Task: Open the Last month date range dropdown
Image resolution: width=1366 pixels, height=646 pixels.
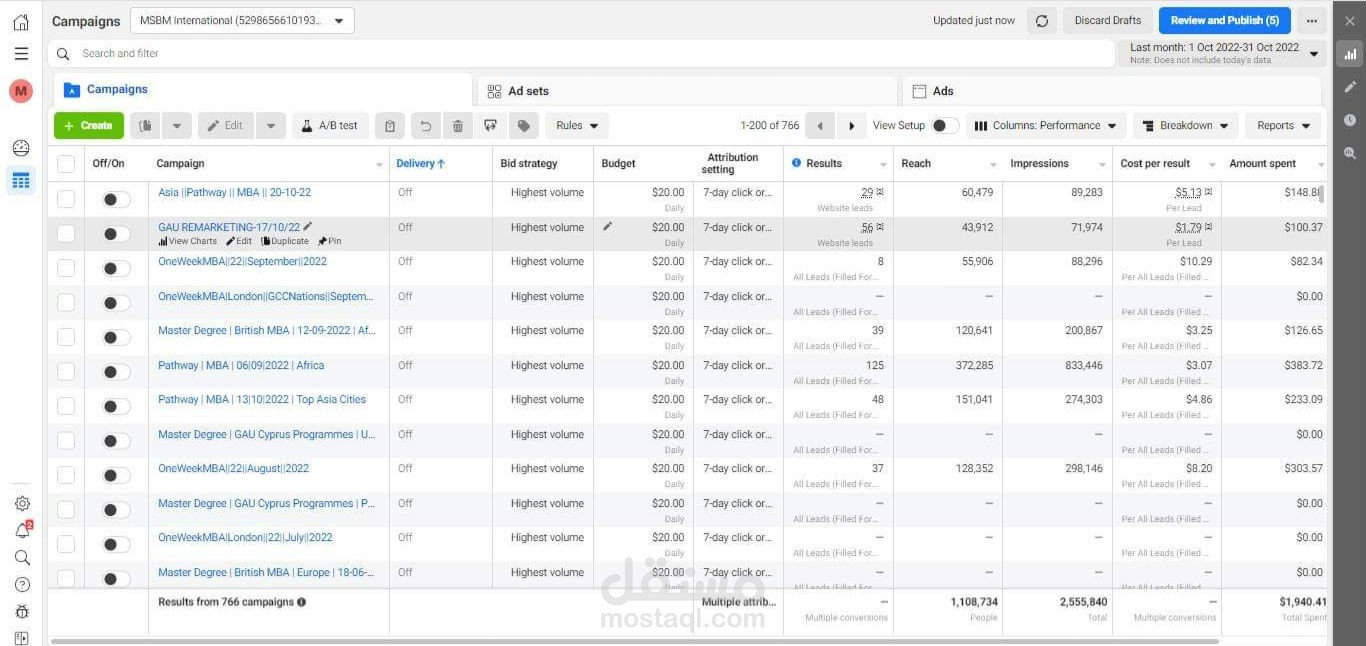Action: click(x=1223, y=53)
